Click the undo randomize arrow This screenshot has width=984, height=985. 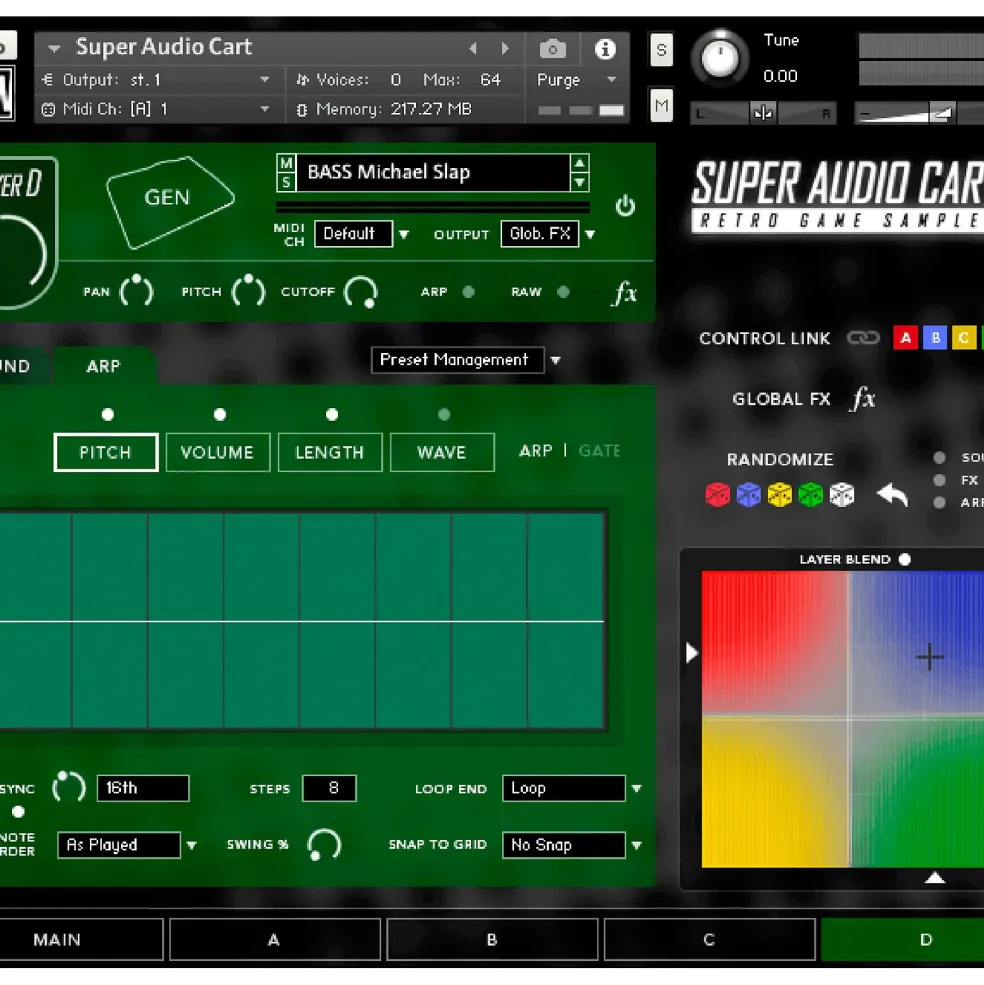coord(892,494)
